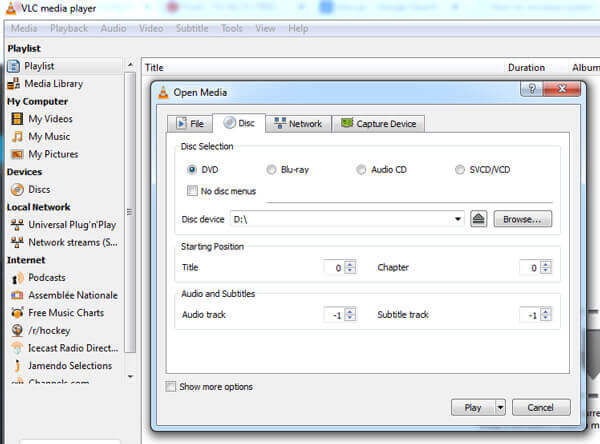Tick the Show more options checkbox
The width and height of the screenshot is (600, 444).
tap(171, 386)
